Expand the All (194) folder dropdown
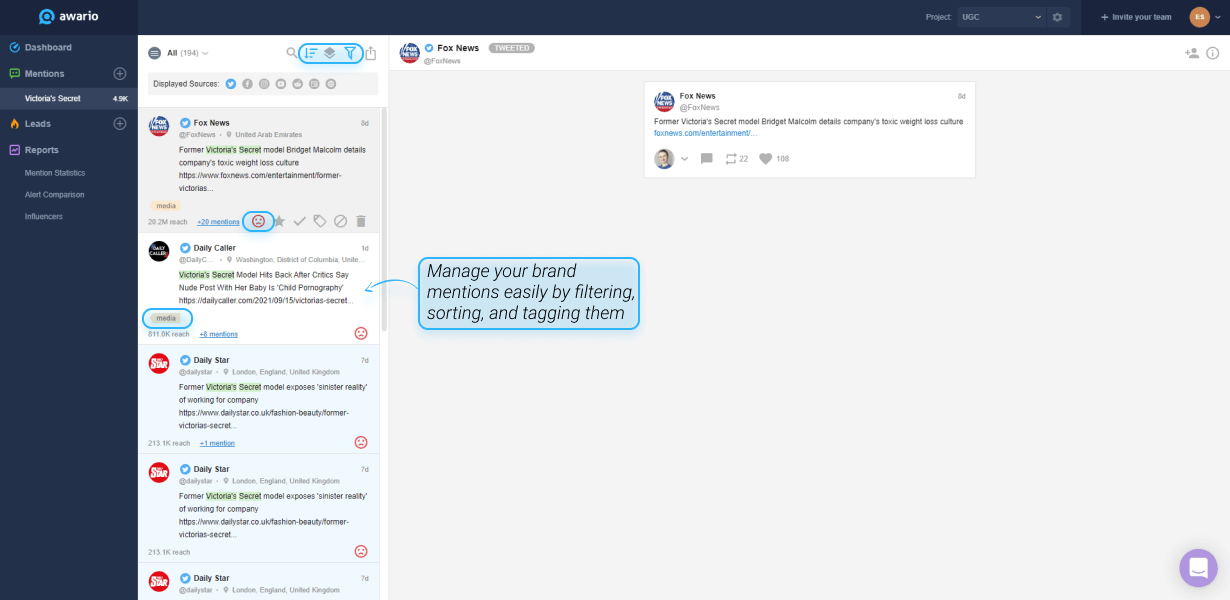This screenshot has width=1230, height=600. coord(188,53)
